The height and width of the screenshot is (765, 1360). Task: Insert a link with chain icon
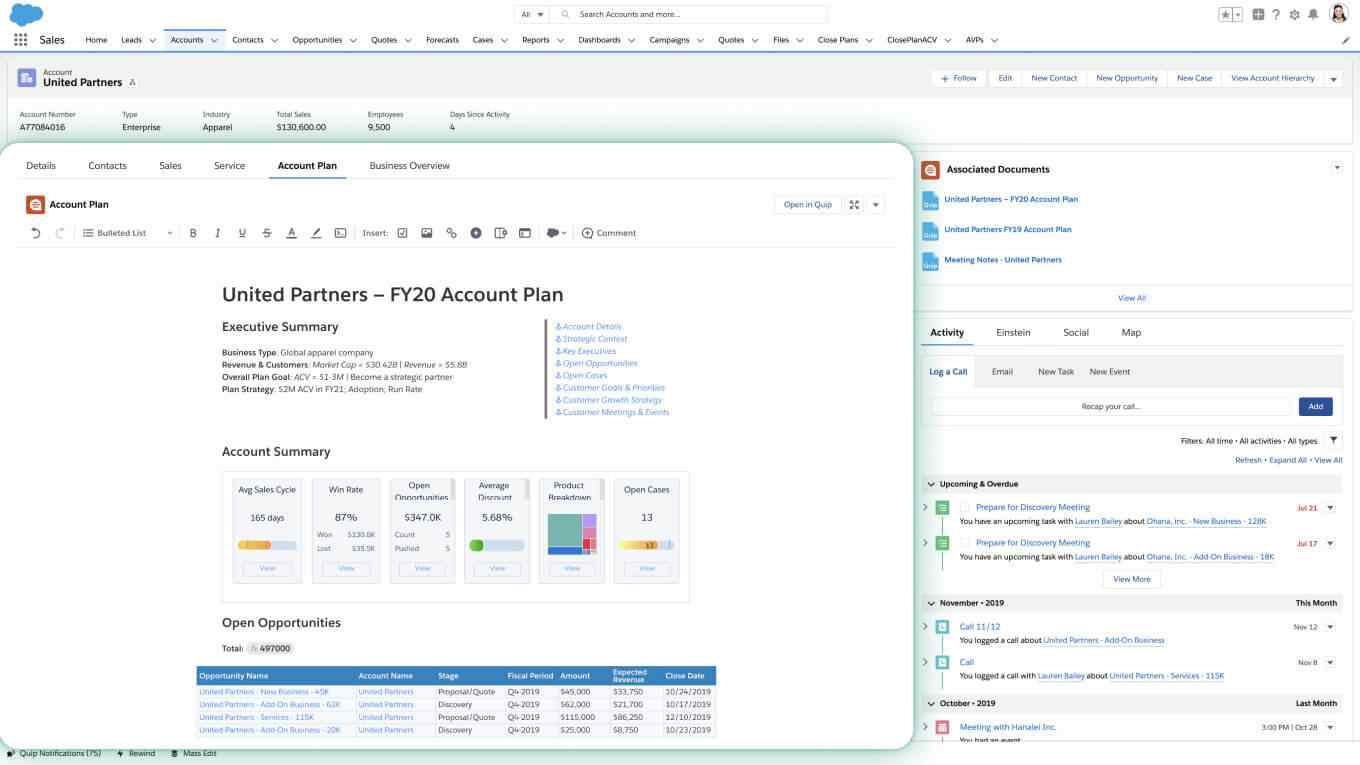(451, 233)
